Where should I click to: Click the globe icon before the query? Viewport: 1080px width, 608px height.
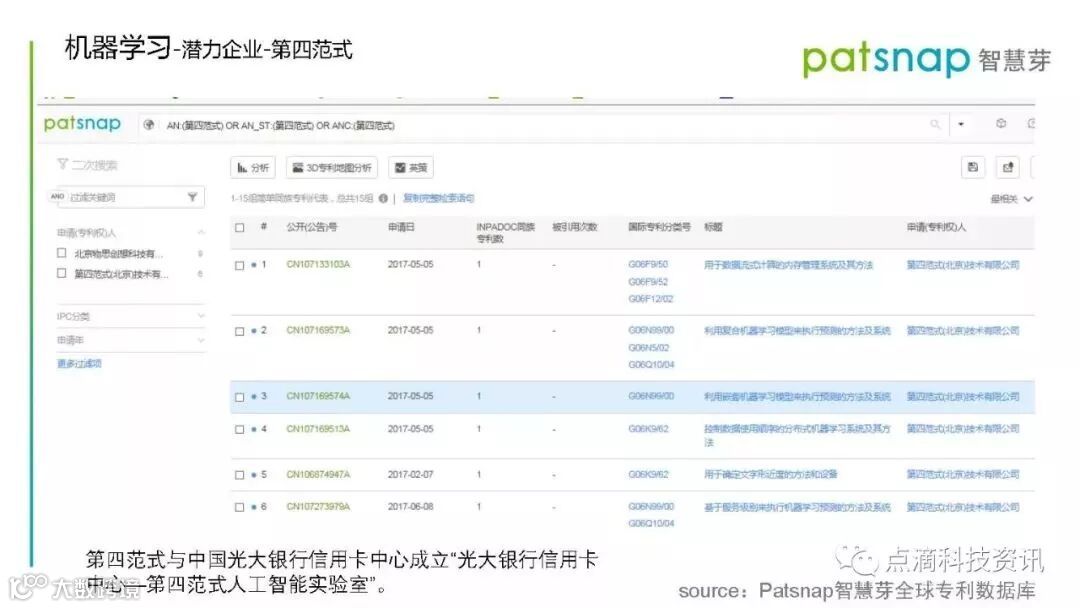click(x=148, y=125)
